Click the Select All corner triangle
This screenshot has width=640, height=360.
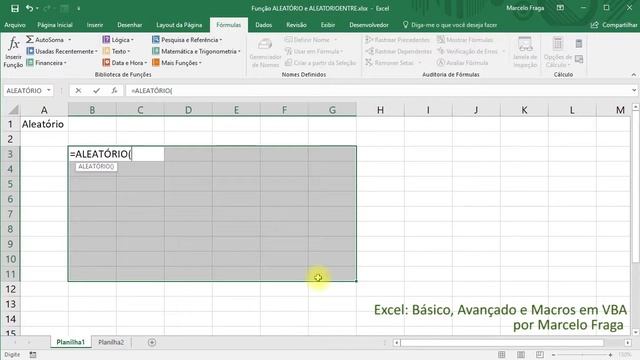pos(13,109)
